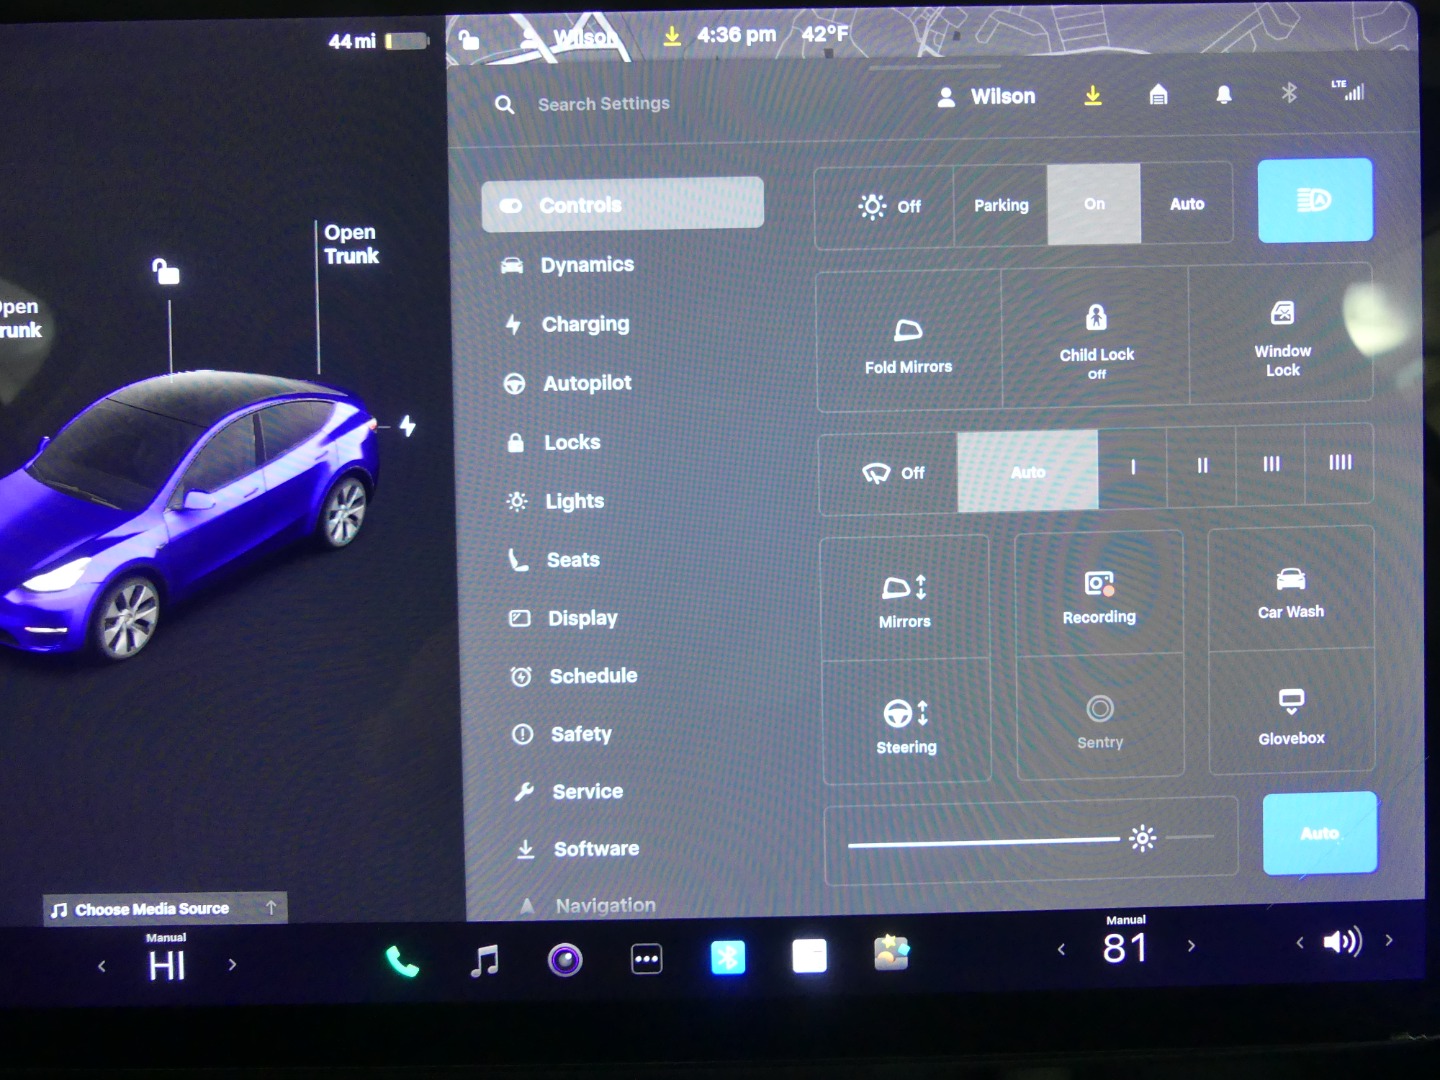
Task: Open Steering adjustment control
Action: 906,724
